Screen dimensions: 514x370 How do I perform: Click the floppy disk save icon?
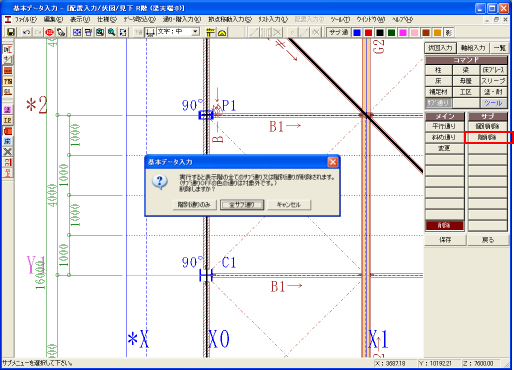click(x=11, y=32)
